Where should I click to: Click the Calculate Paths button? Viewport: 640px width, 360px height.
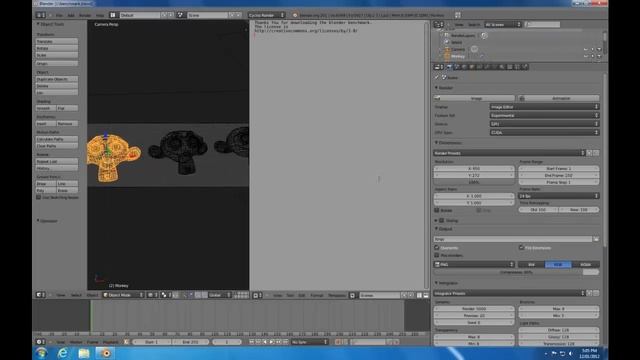pyautogui.click(x=57, y=139)
